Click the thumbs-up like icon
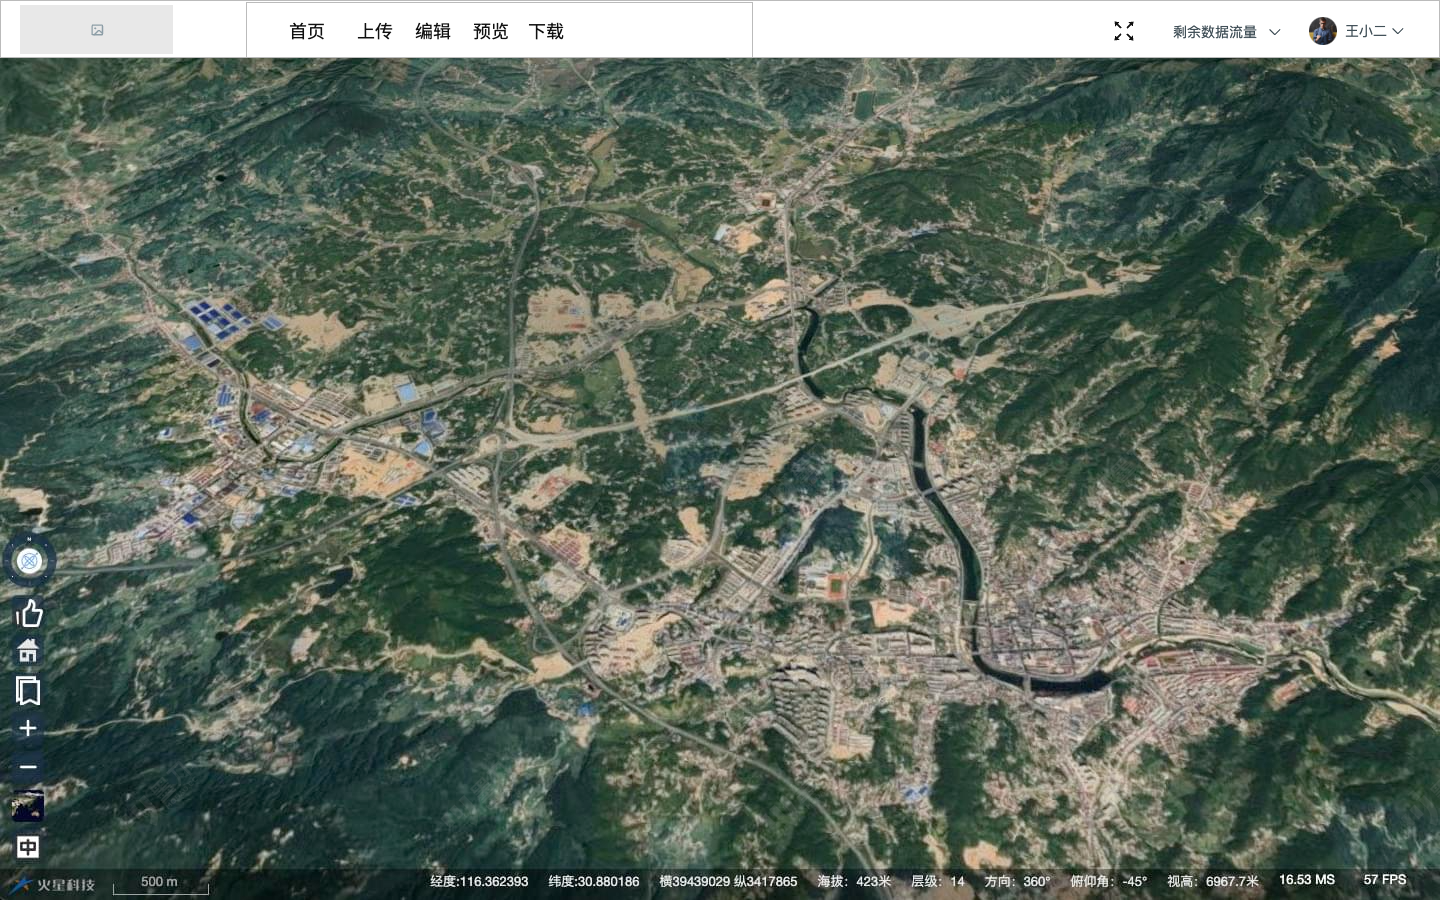Image resolution: width=1440 pixels, height=900 pixels. point(29,613)
